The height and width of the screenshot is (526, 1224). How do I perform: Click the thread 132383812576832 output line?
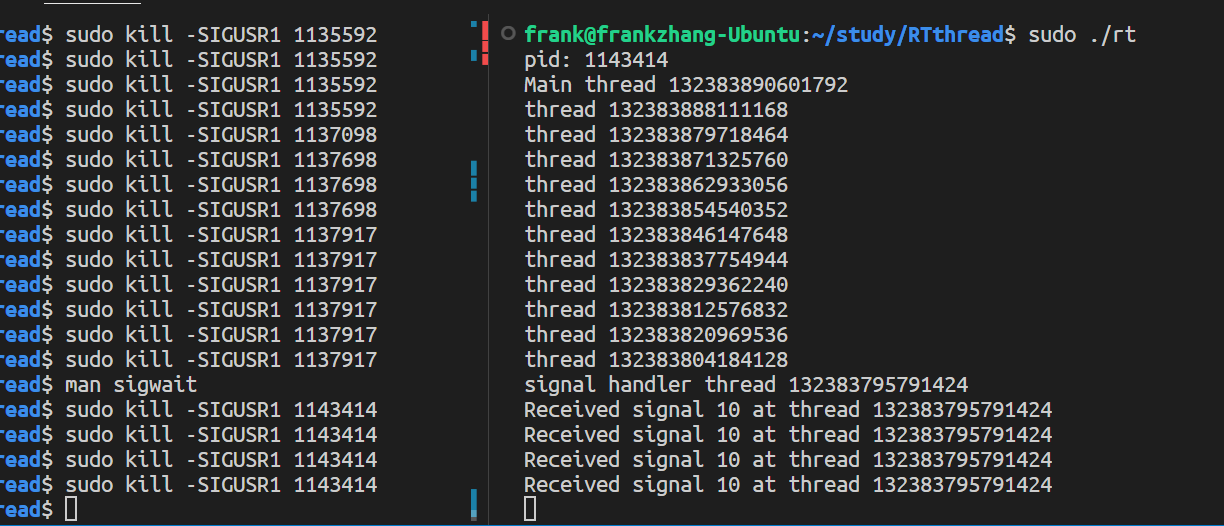click(656, 310)
